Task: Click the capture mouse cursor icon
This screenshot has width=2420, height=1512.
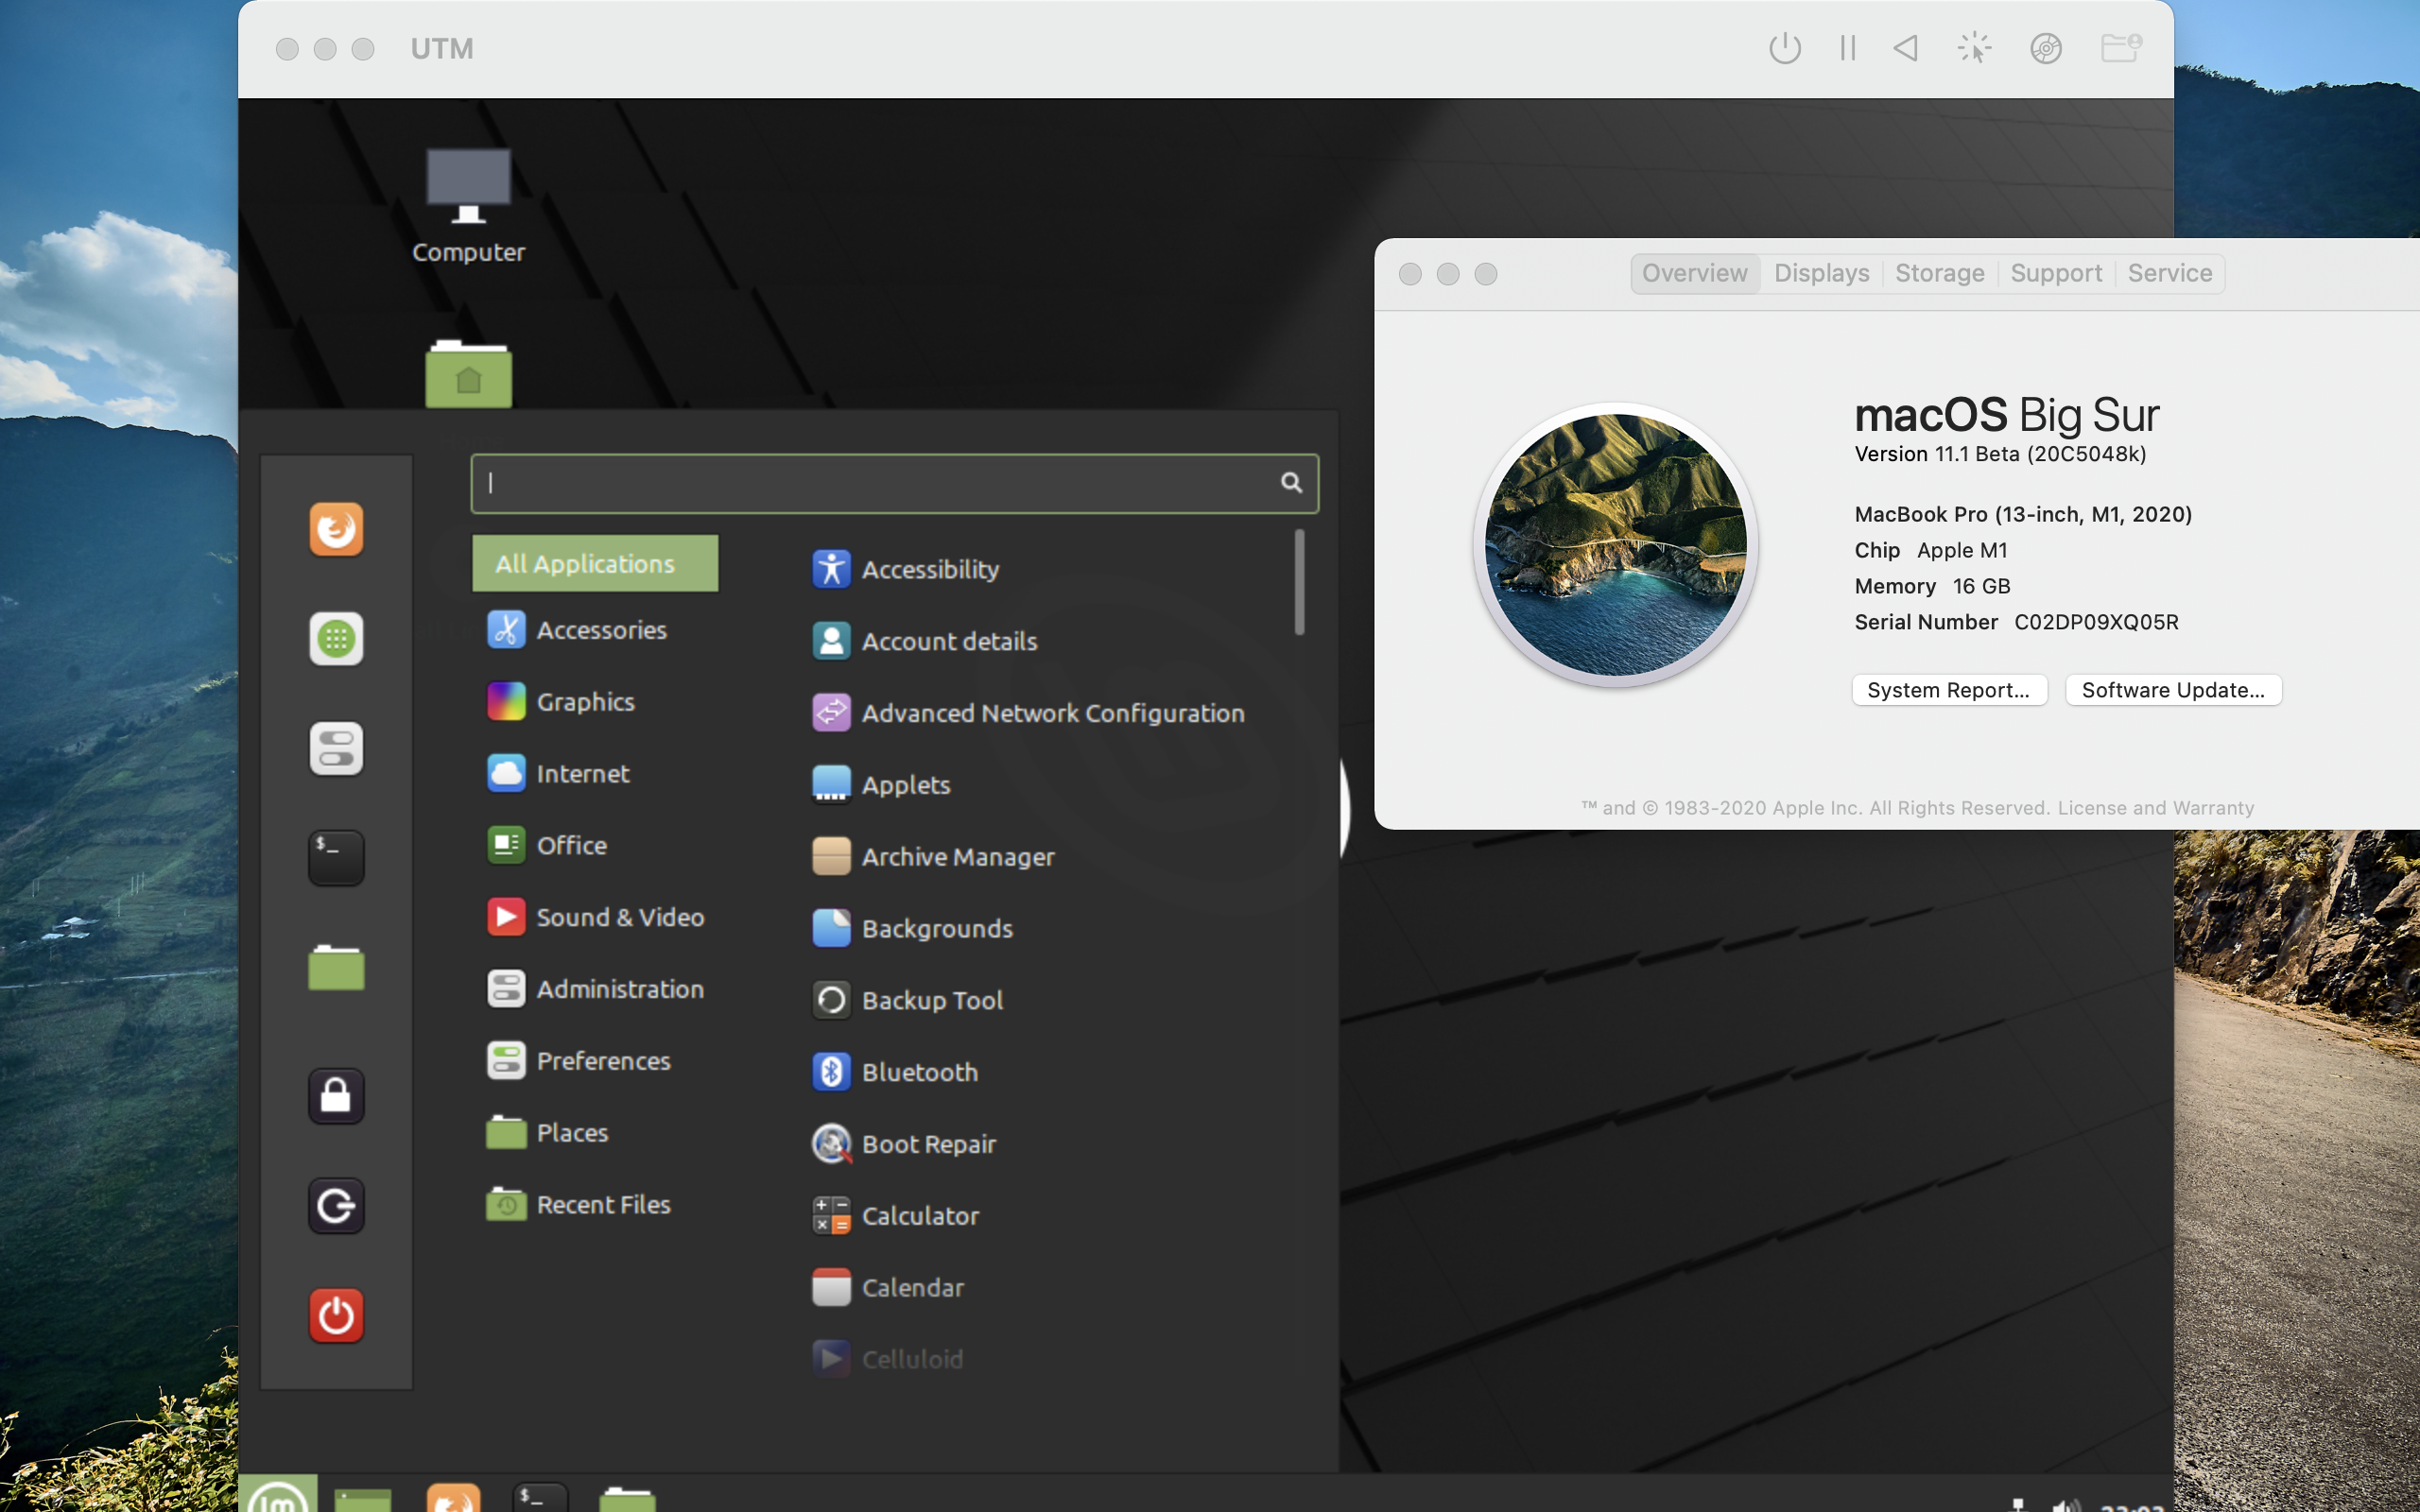Action: (x=1974, y=48)
